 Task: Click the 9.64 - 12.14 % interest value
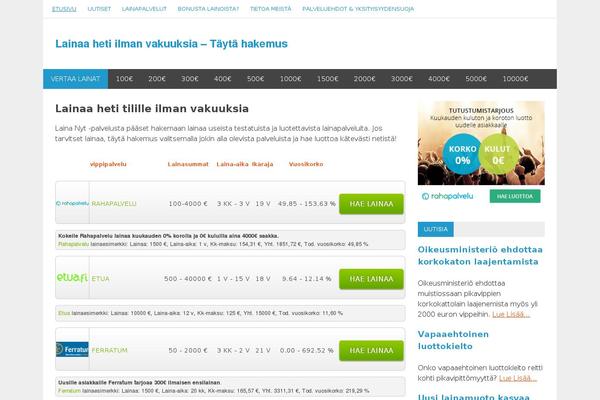[307, 279]
